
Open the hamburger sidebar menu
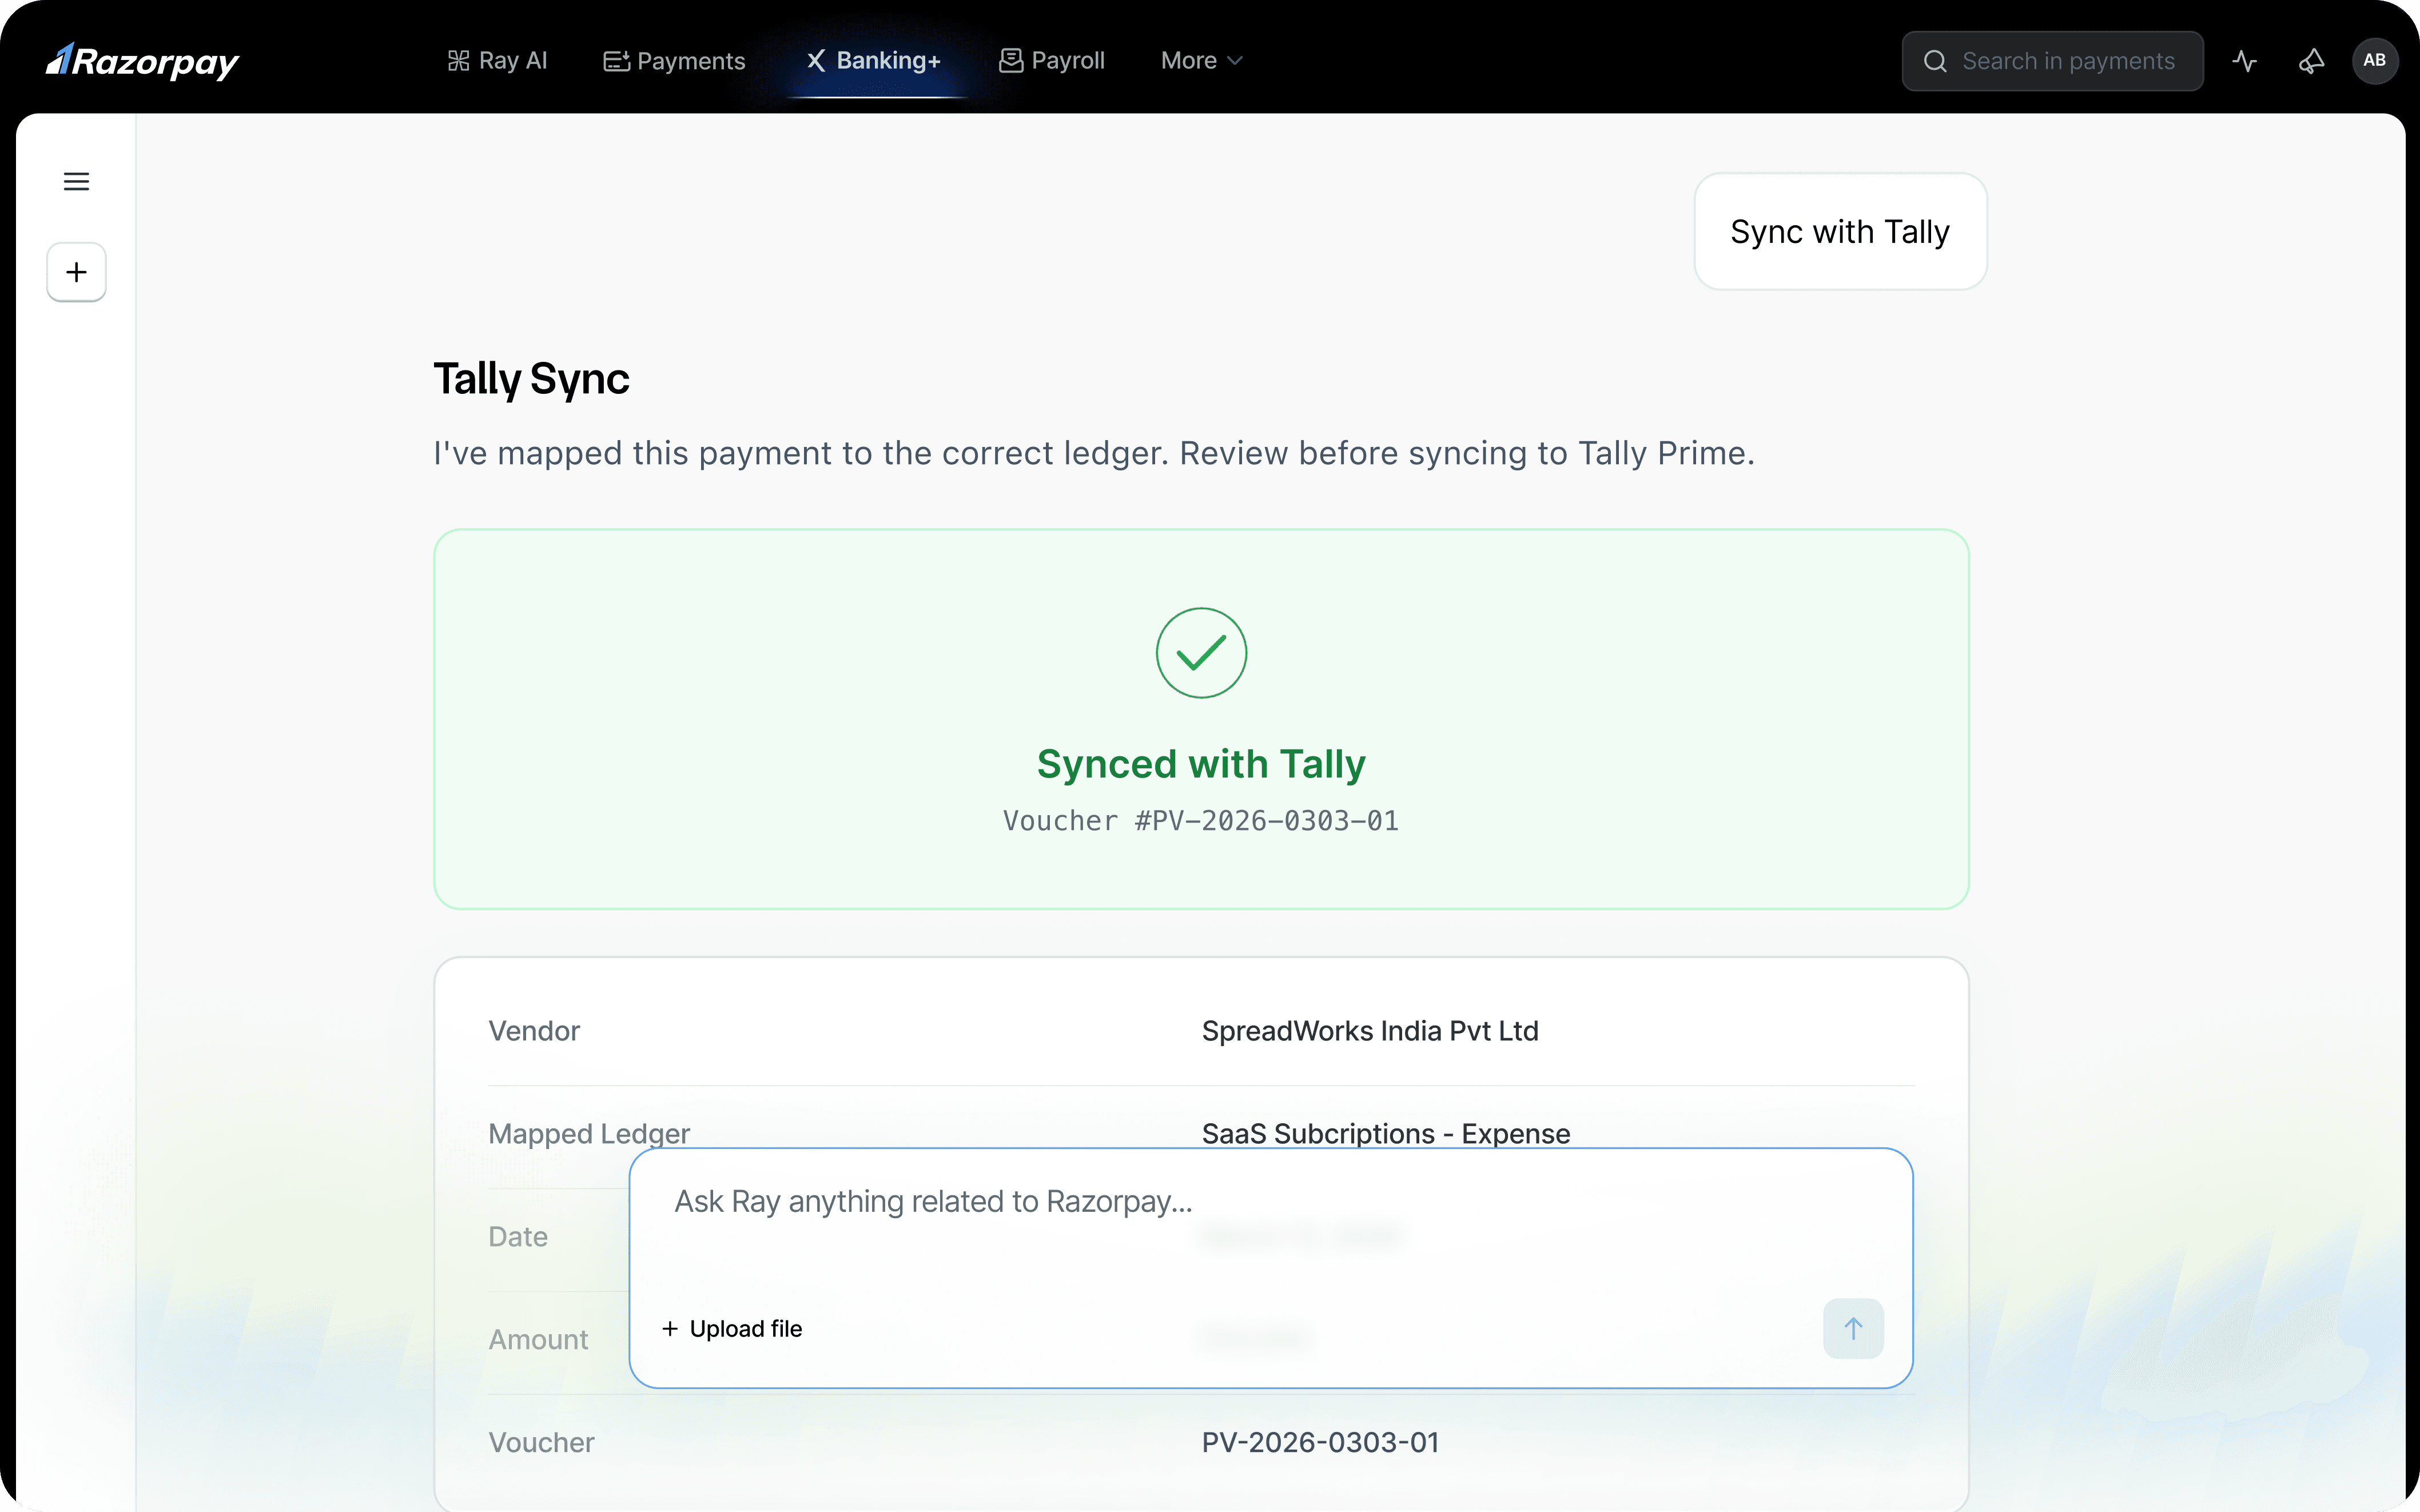pyautogui.click(x=76, y=181)
